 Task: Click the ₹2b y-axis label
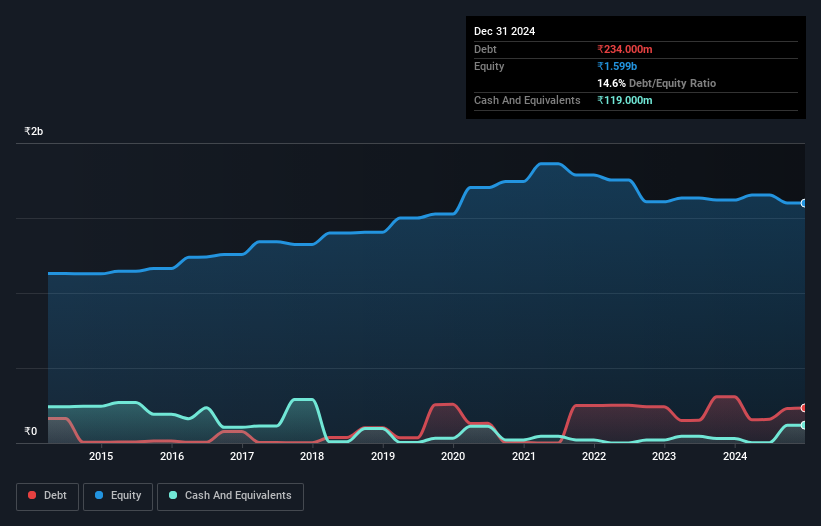point(34,131)
